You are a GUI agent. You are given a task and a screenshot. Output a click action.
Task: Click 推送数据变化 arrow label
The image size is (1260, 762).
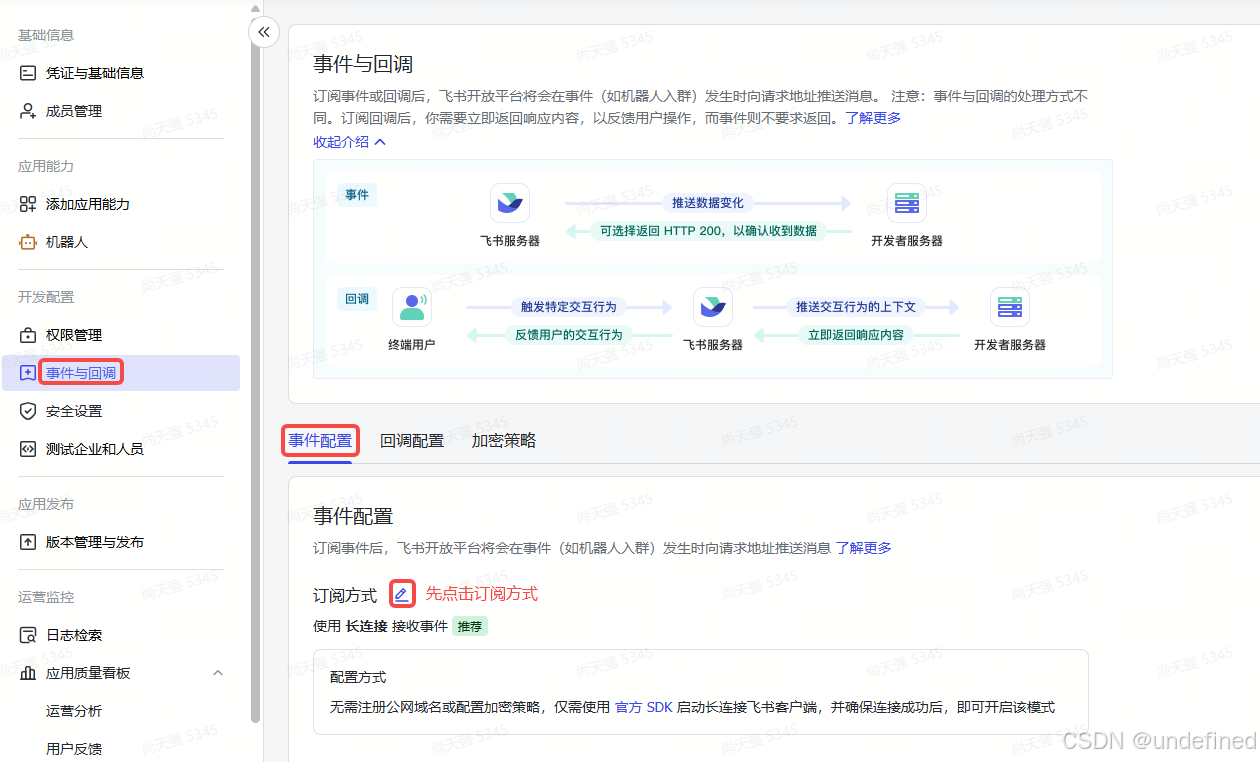pyautogui.click(x=708, y=203)
